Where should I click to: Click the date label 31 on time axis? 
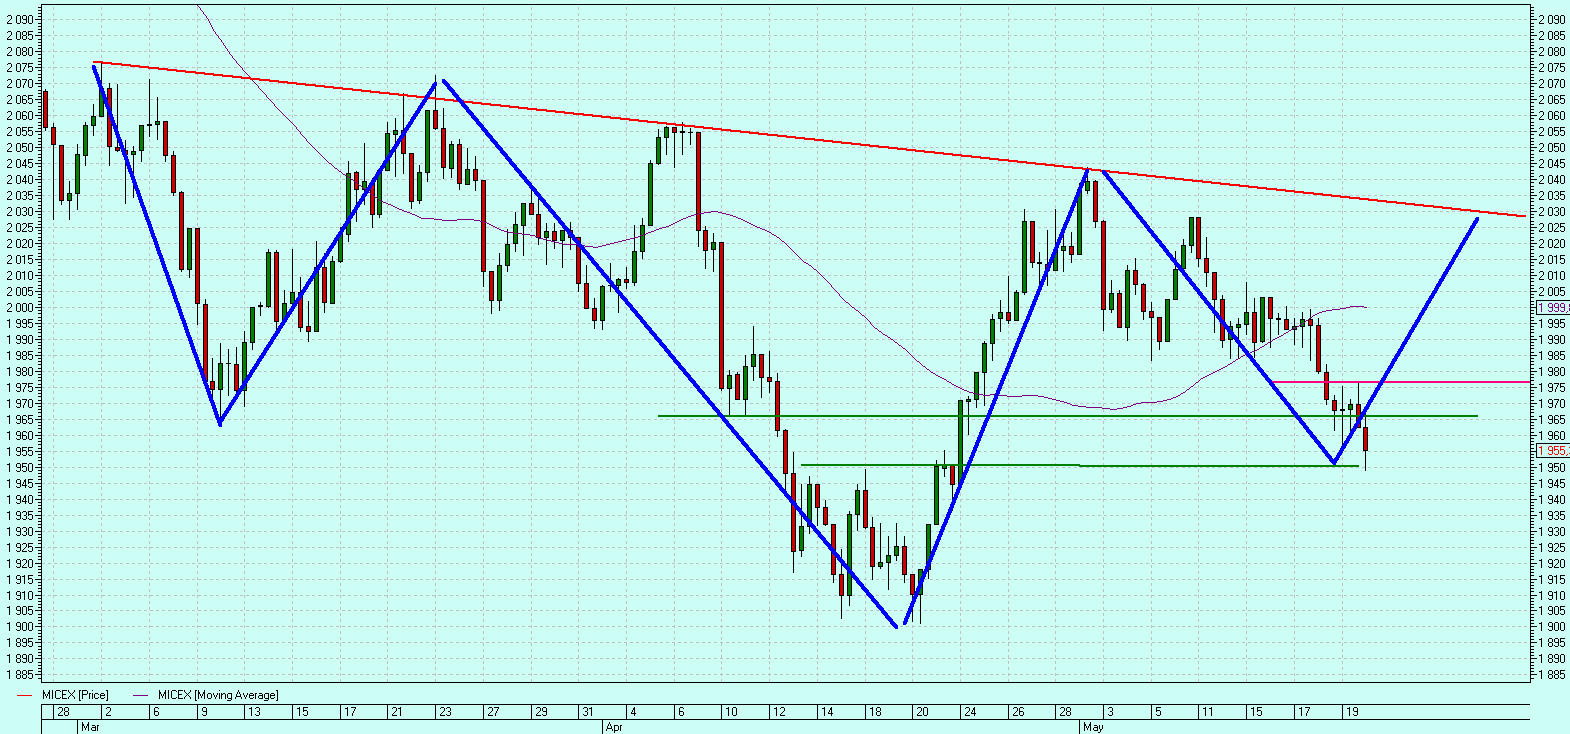[x=588, y=712]
